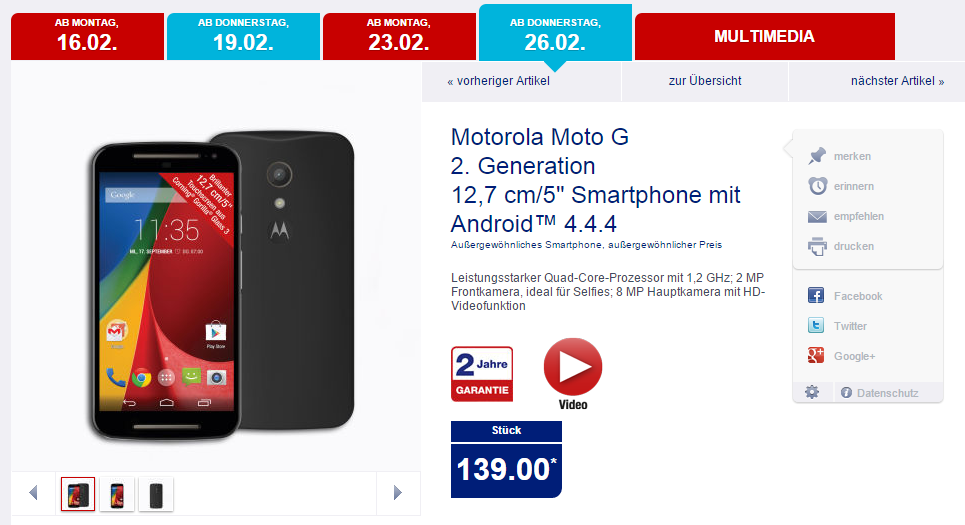Click the empfehlen envelope icon
This screenshot has height=525, width=965.
817,216
